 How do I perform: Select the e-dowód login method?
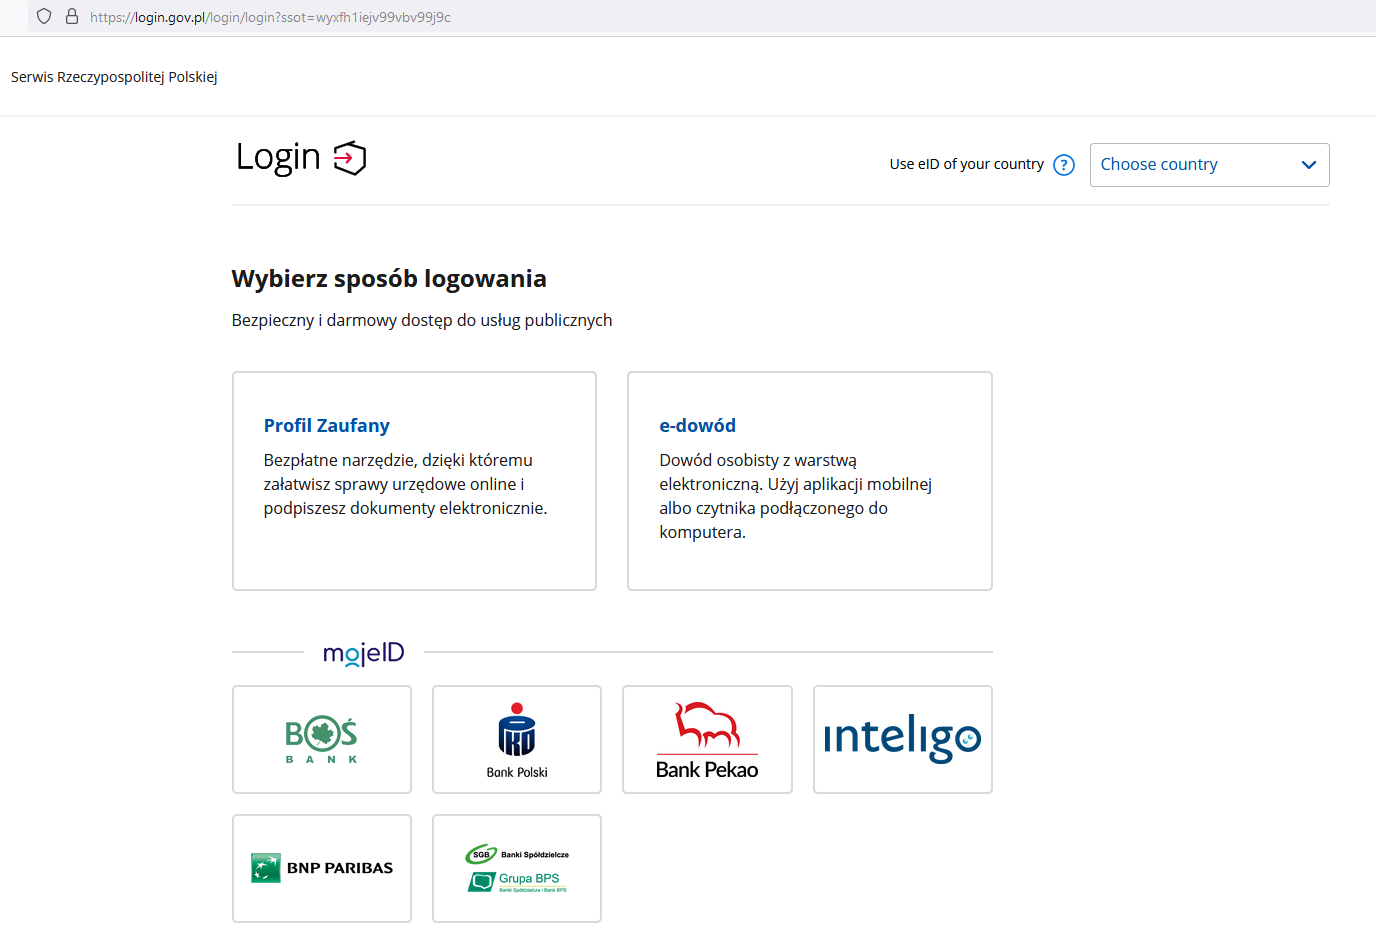pyautogui.click(x=697, y=426)
